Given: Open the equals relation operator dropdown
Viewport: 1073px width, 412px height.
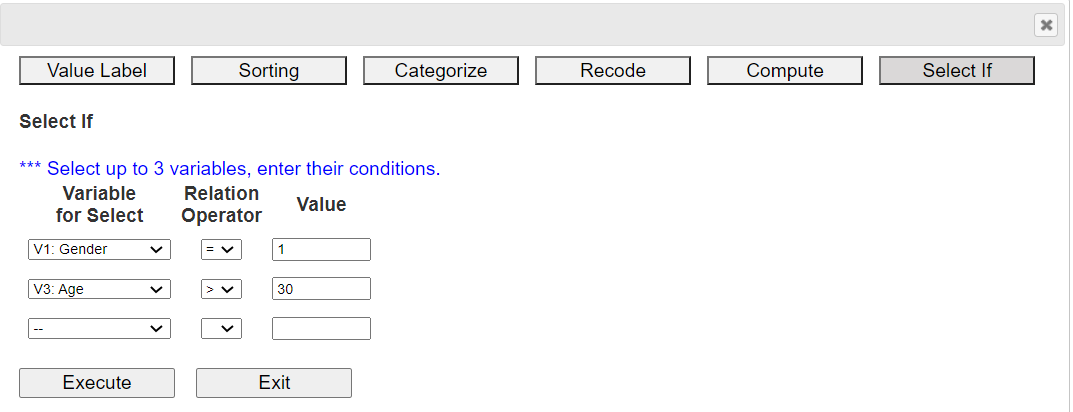Looking at the screenshot, I should [221, 250].
